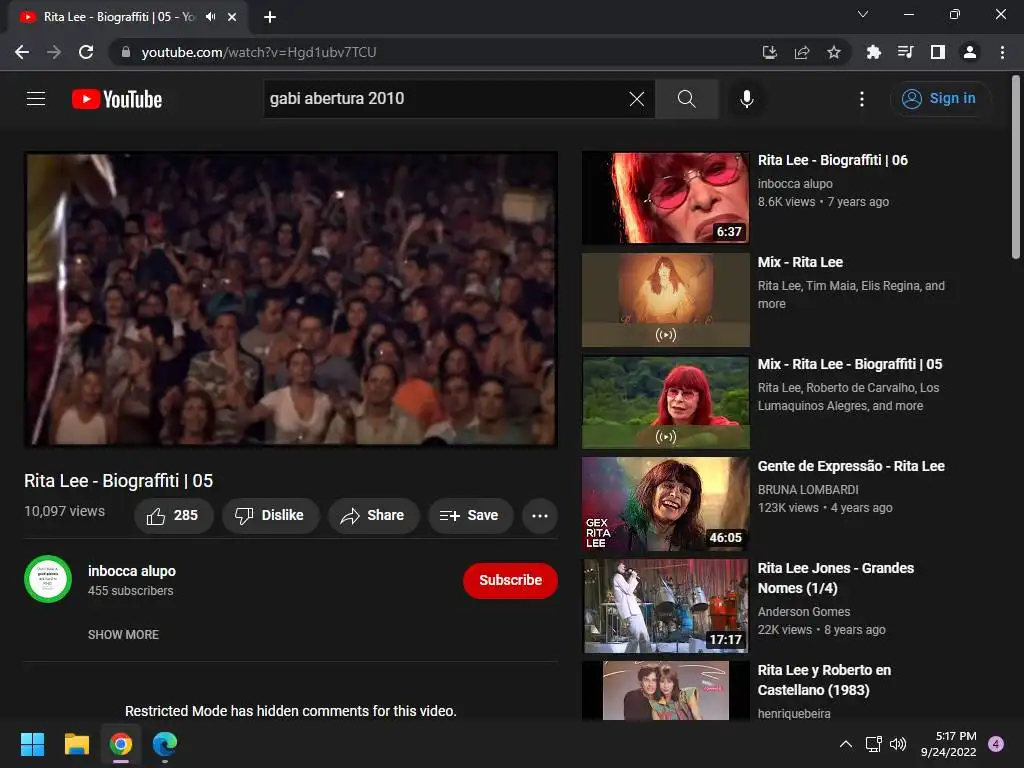Open Mix - Rita Lee thumbnail

pos(665,300)
